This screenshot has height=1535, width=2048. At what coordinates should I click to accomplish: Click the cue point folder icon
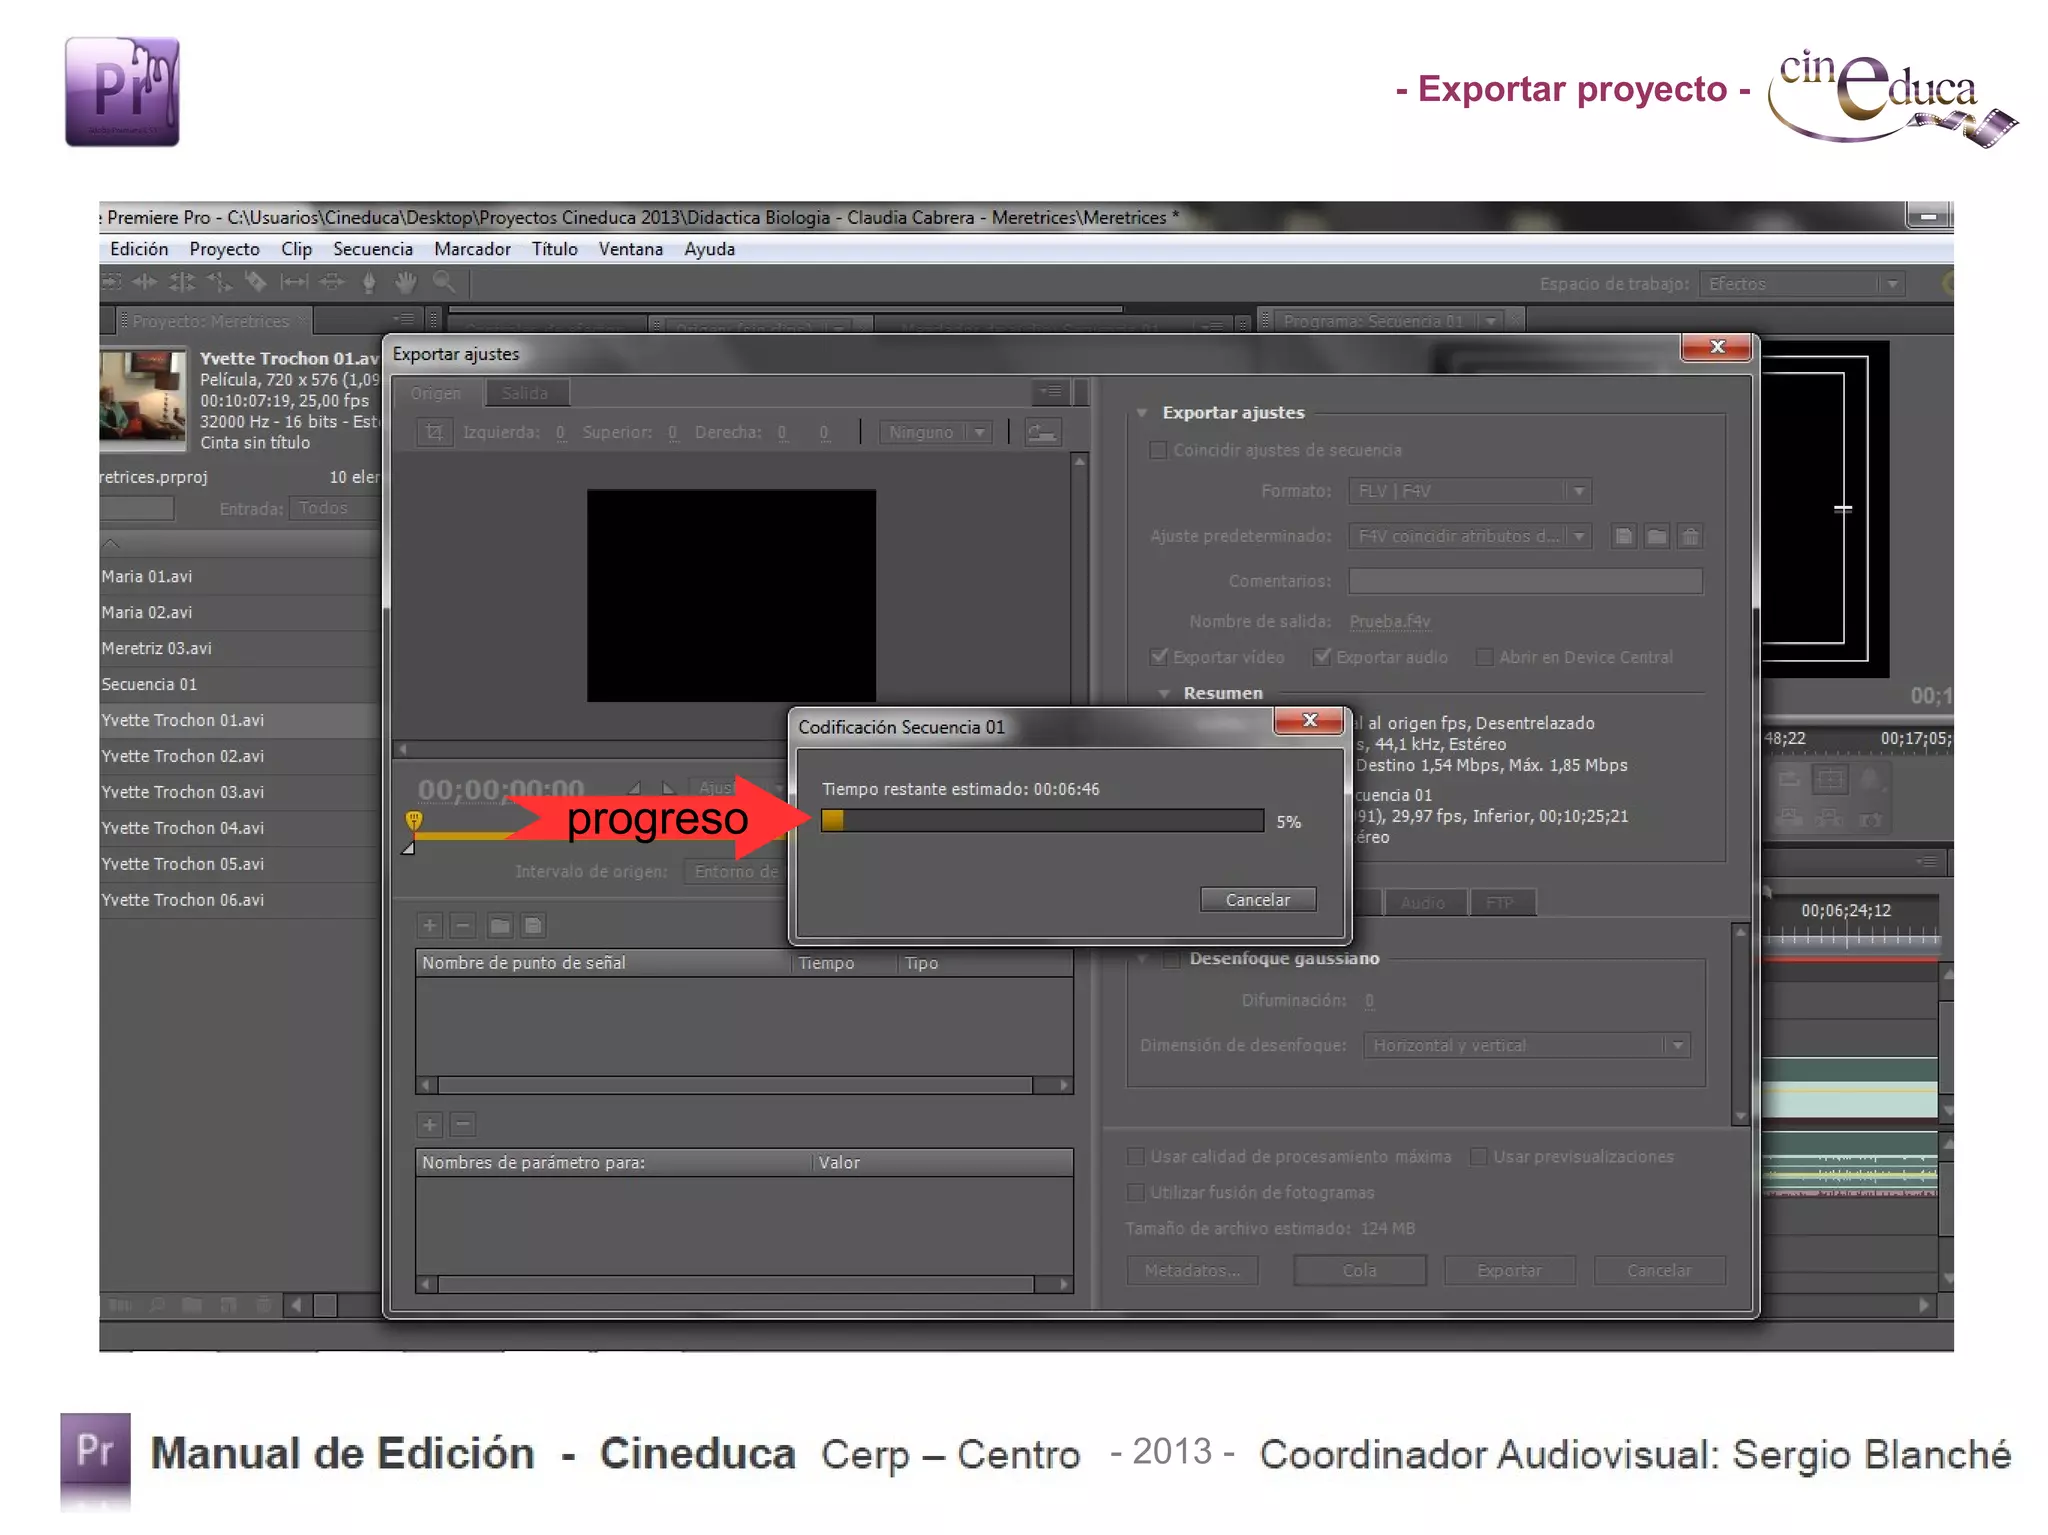coord(500,926)
